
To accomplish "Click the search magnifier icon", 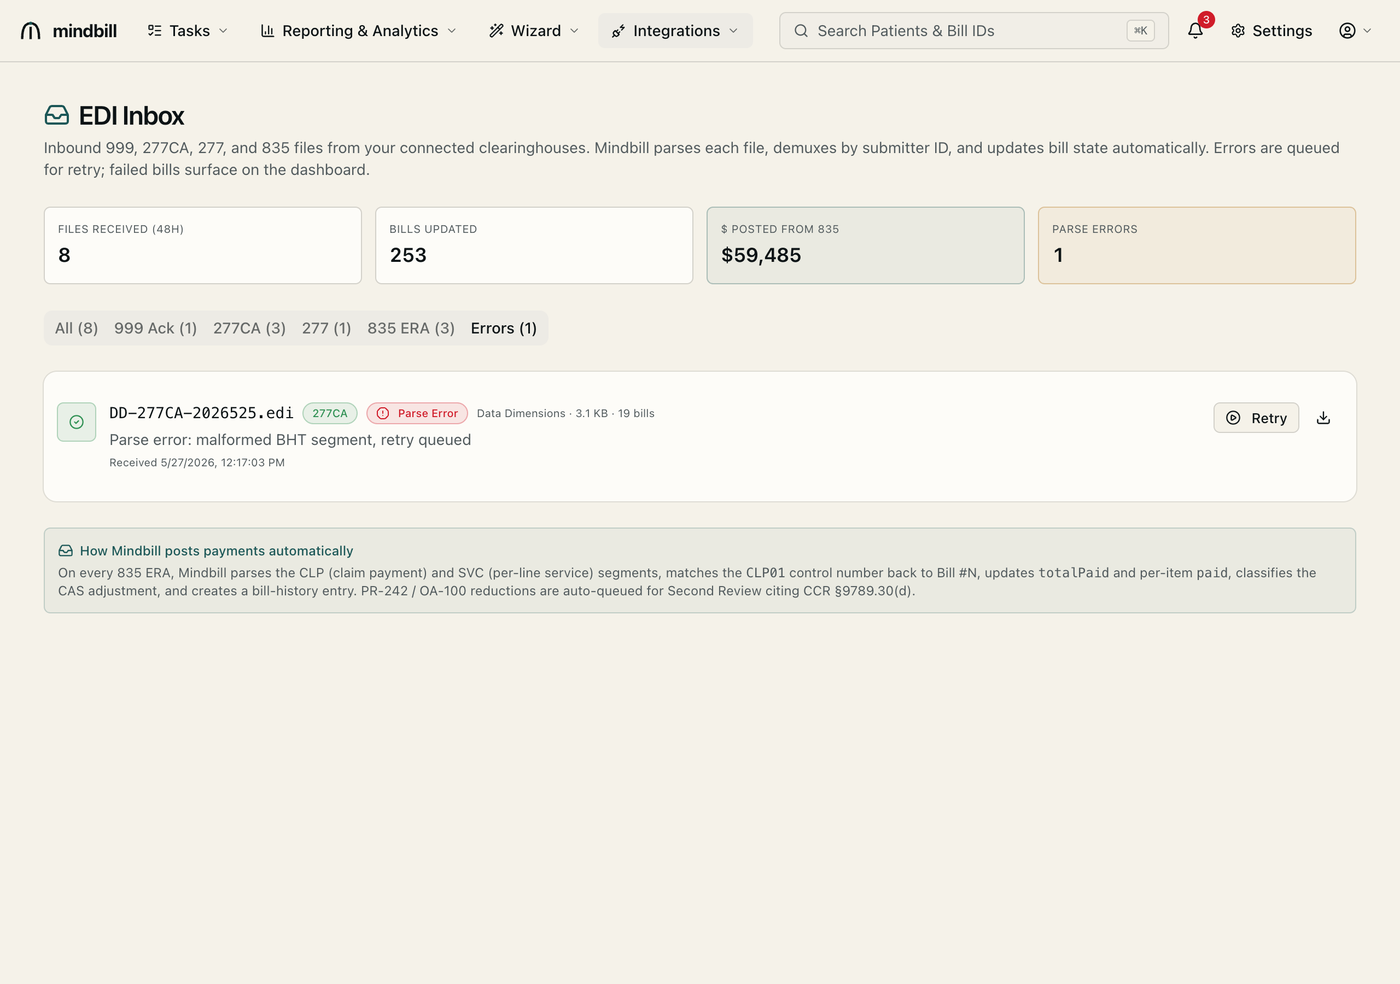I will click(x=801, y=31).
